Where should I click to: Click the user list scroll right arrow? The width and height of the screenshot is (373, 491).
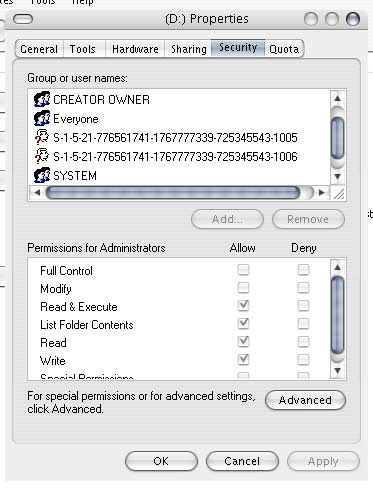click(322, 192)
